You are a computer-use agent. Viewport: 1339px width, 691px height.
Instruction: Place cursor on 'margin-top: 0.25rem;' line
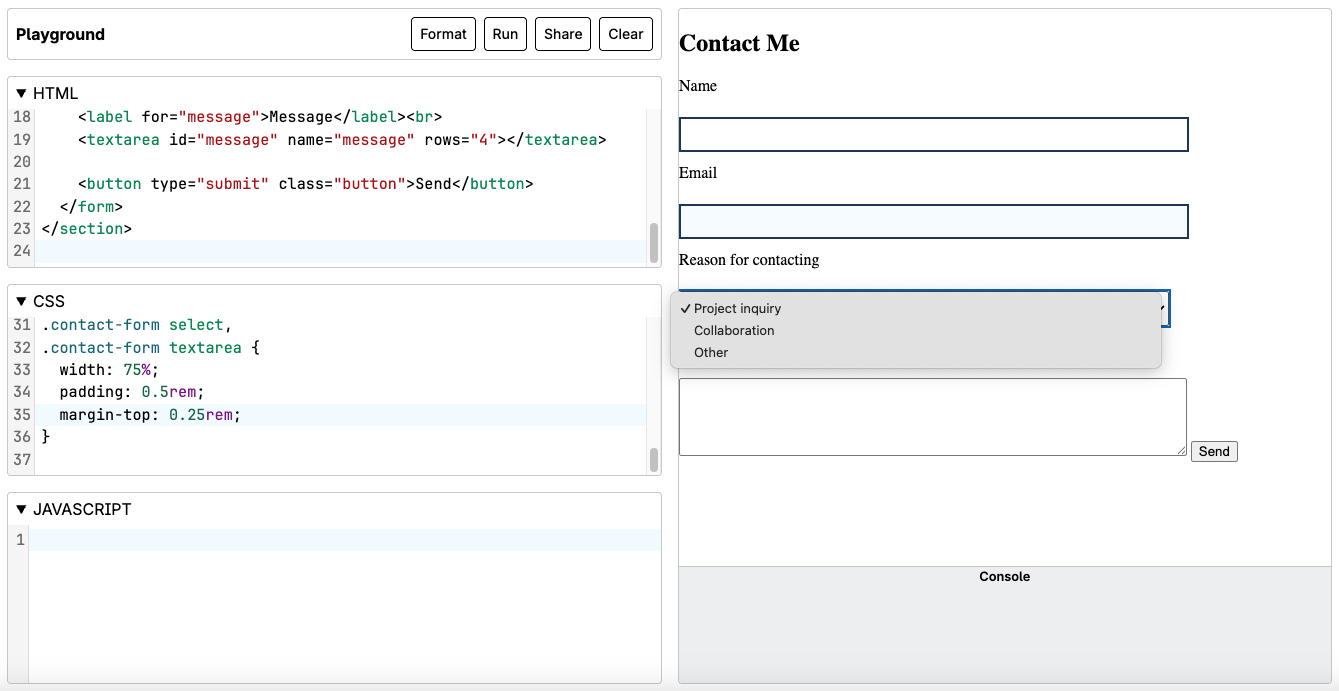point(150,414)
